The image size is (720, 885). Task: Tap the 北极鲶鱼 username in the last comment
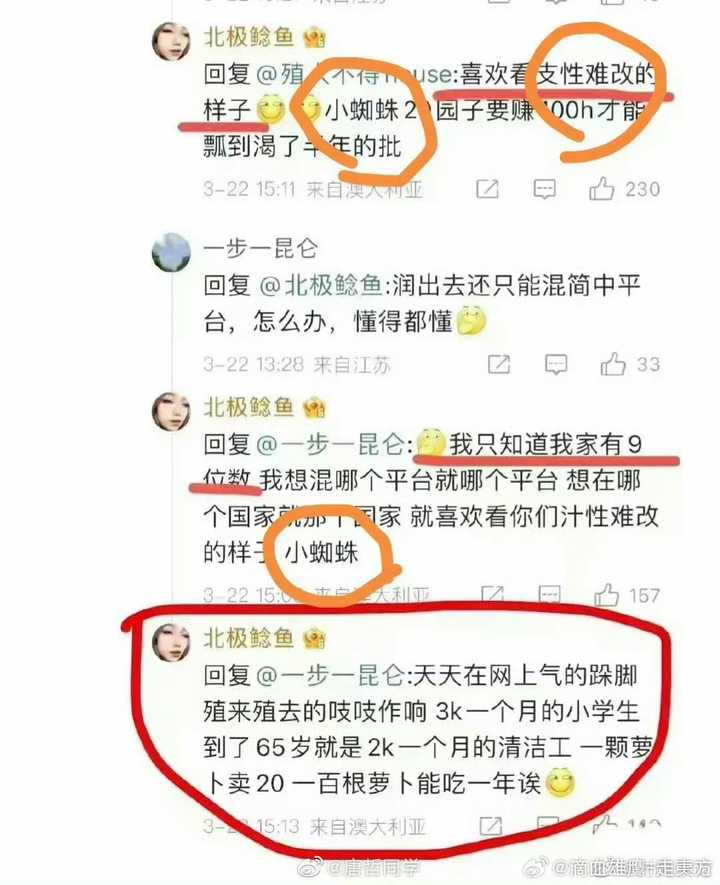pos(249,638)
